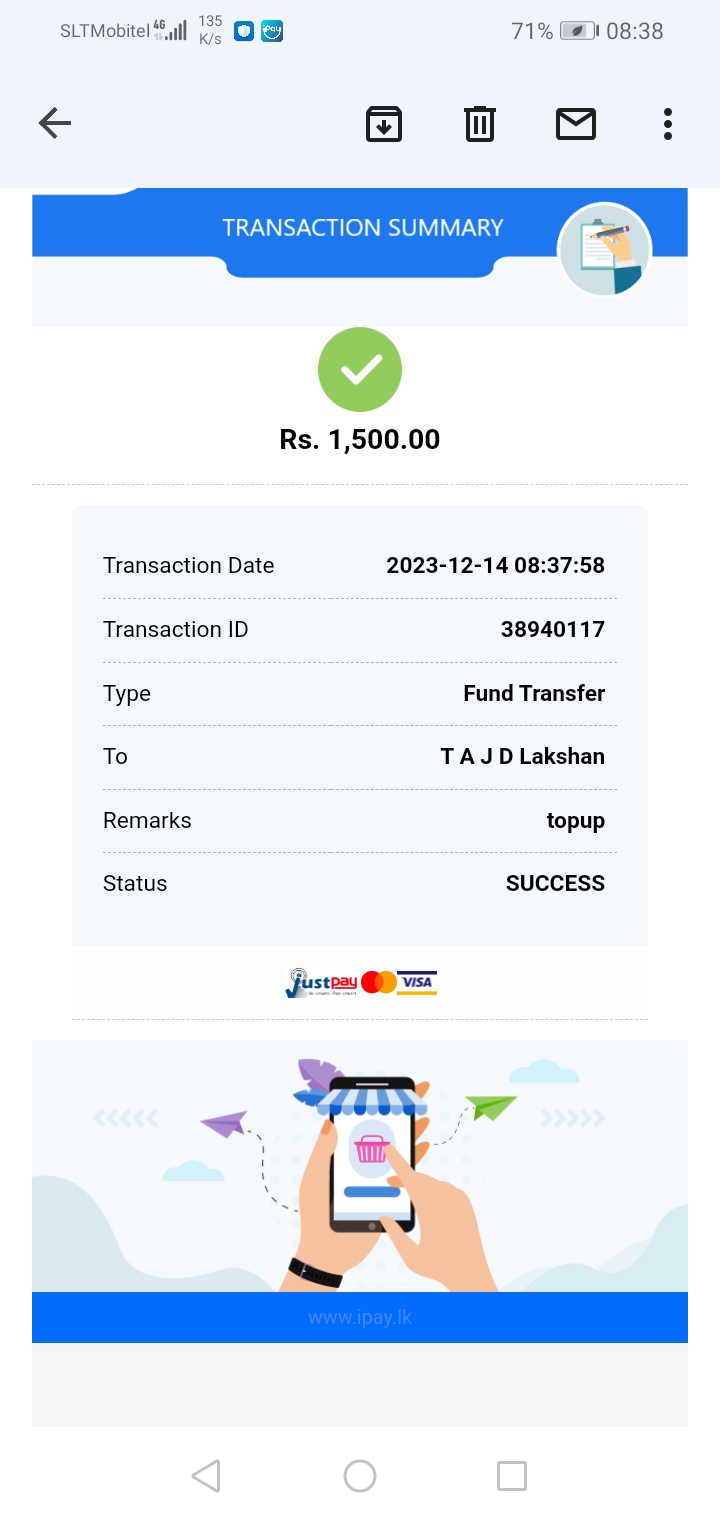This screenshot has height=1520, width=720.
Task: Tap the Mastercard logo
Action: (379, 982)
